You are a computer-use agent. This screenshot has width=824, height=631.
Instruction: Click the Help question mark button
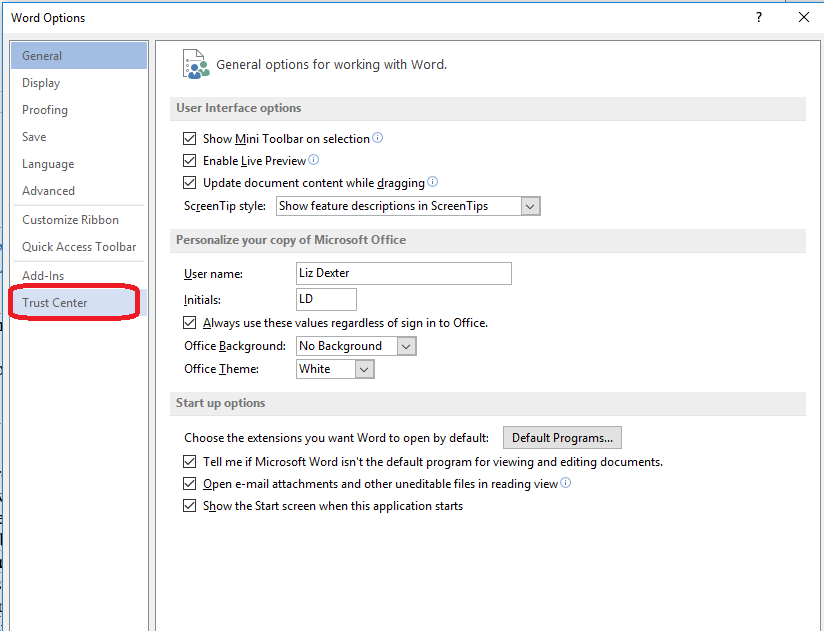coord(759,17)
